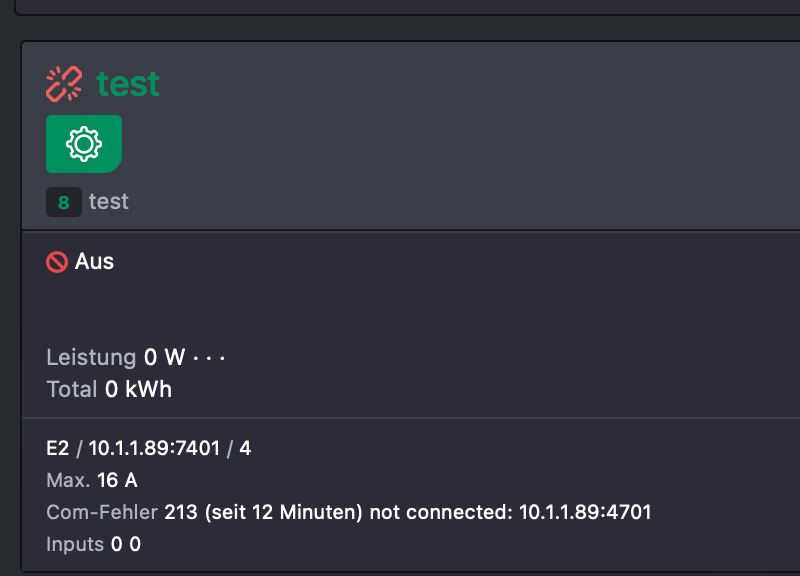Select the number 8 badge
This screenshot has width=800, height=576.
pos(64,202)
